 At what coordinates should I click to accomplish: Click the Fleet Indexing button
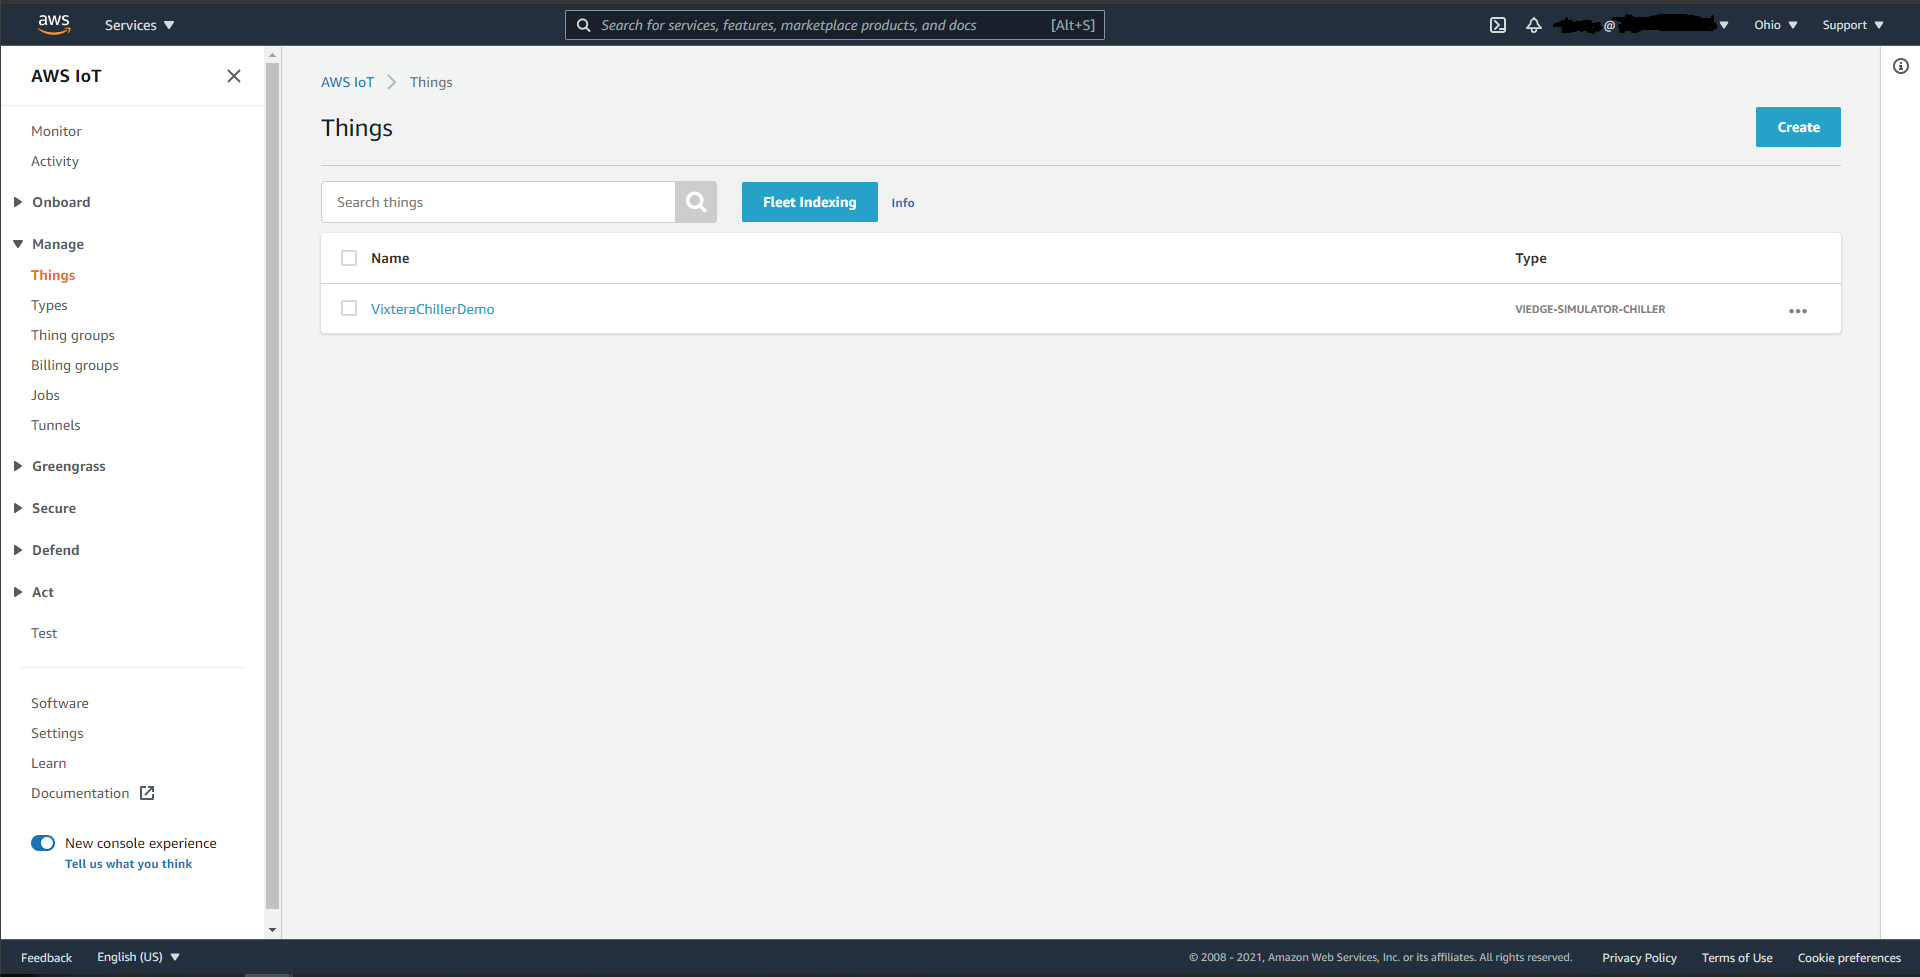click(810, 202)
